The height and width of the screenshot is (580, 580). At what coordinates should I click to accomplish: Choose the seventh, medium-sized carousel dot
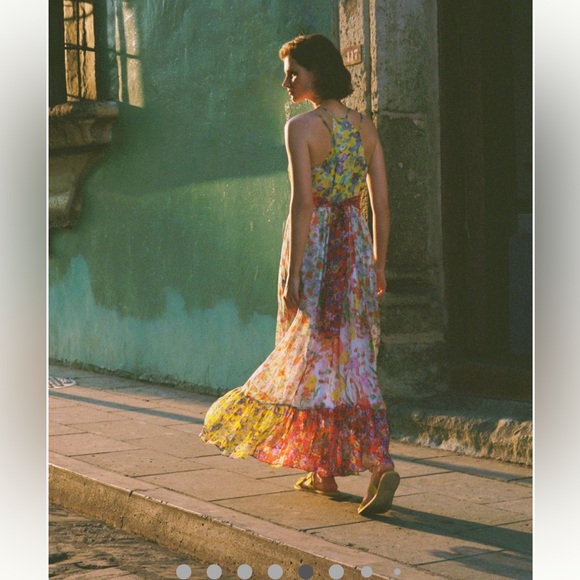[x=367, y=571]
